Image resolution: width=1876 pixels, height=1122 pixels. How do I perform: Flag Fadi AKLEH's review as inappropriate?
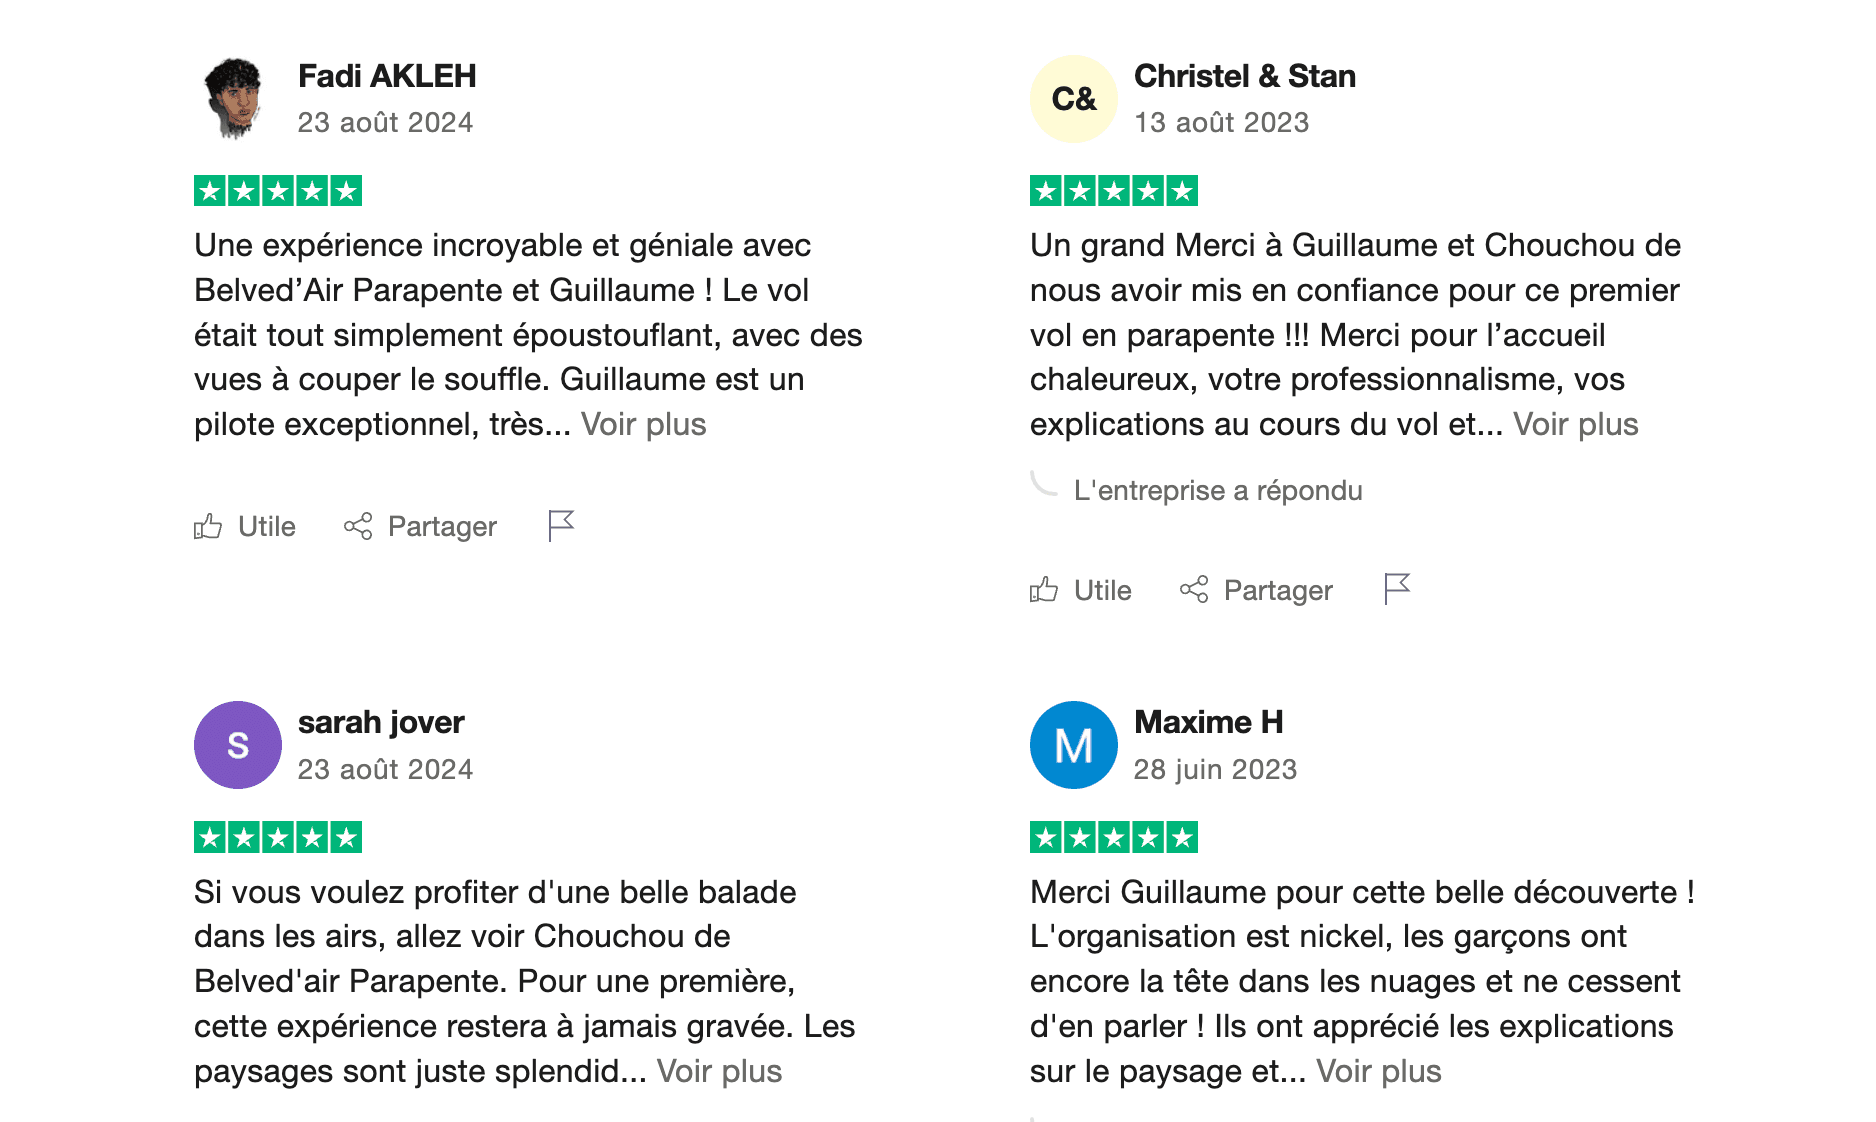[x=560, y=524]
